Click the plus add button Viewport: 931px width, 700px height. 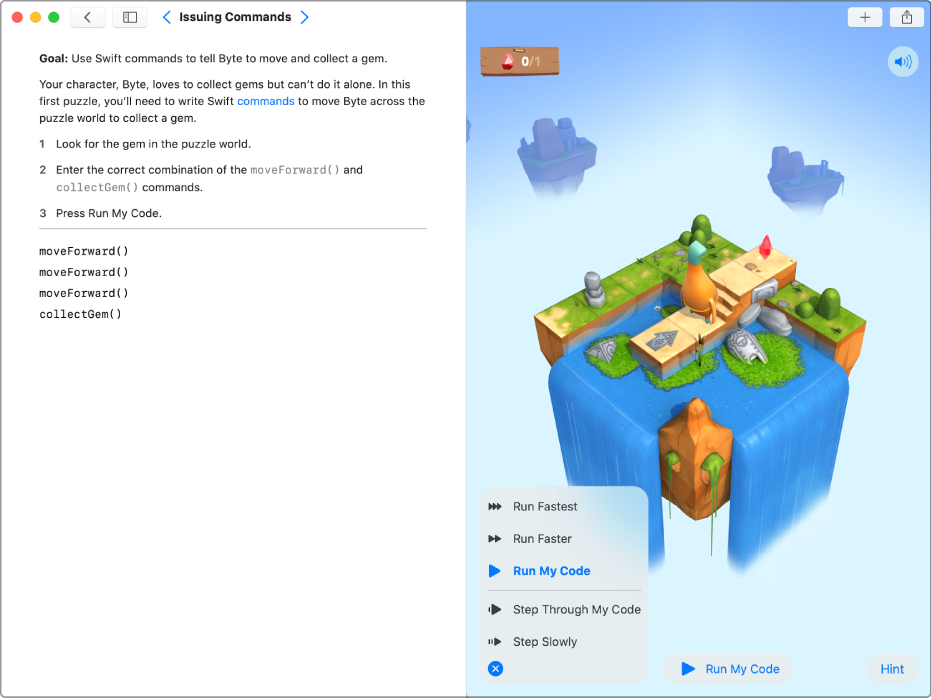864,17
